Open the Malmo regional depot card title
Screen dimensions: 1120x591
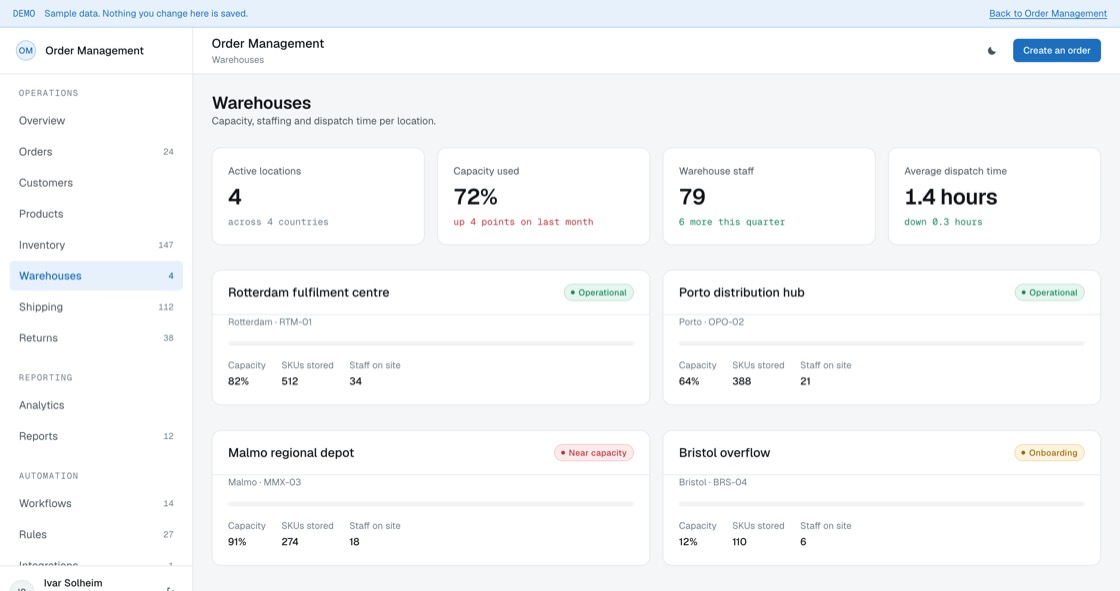(x=291, y=453)
